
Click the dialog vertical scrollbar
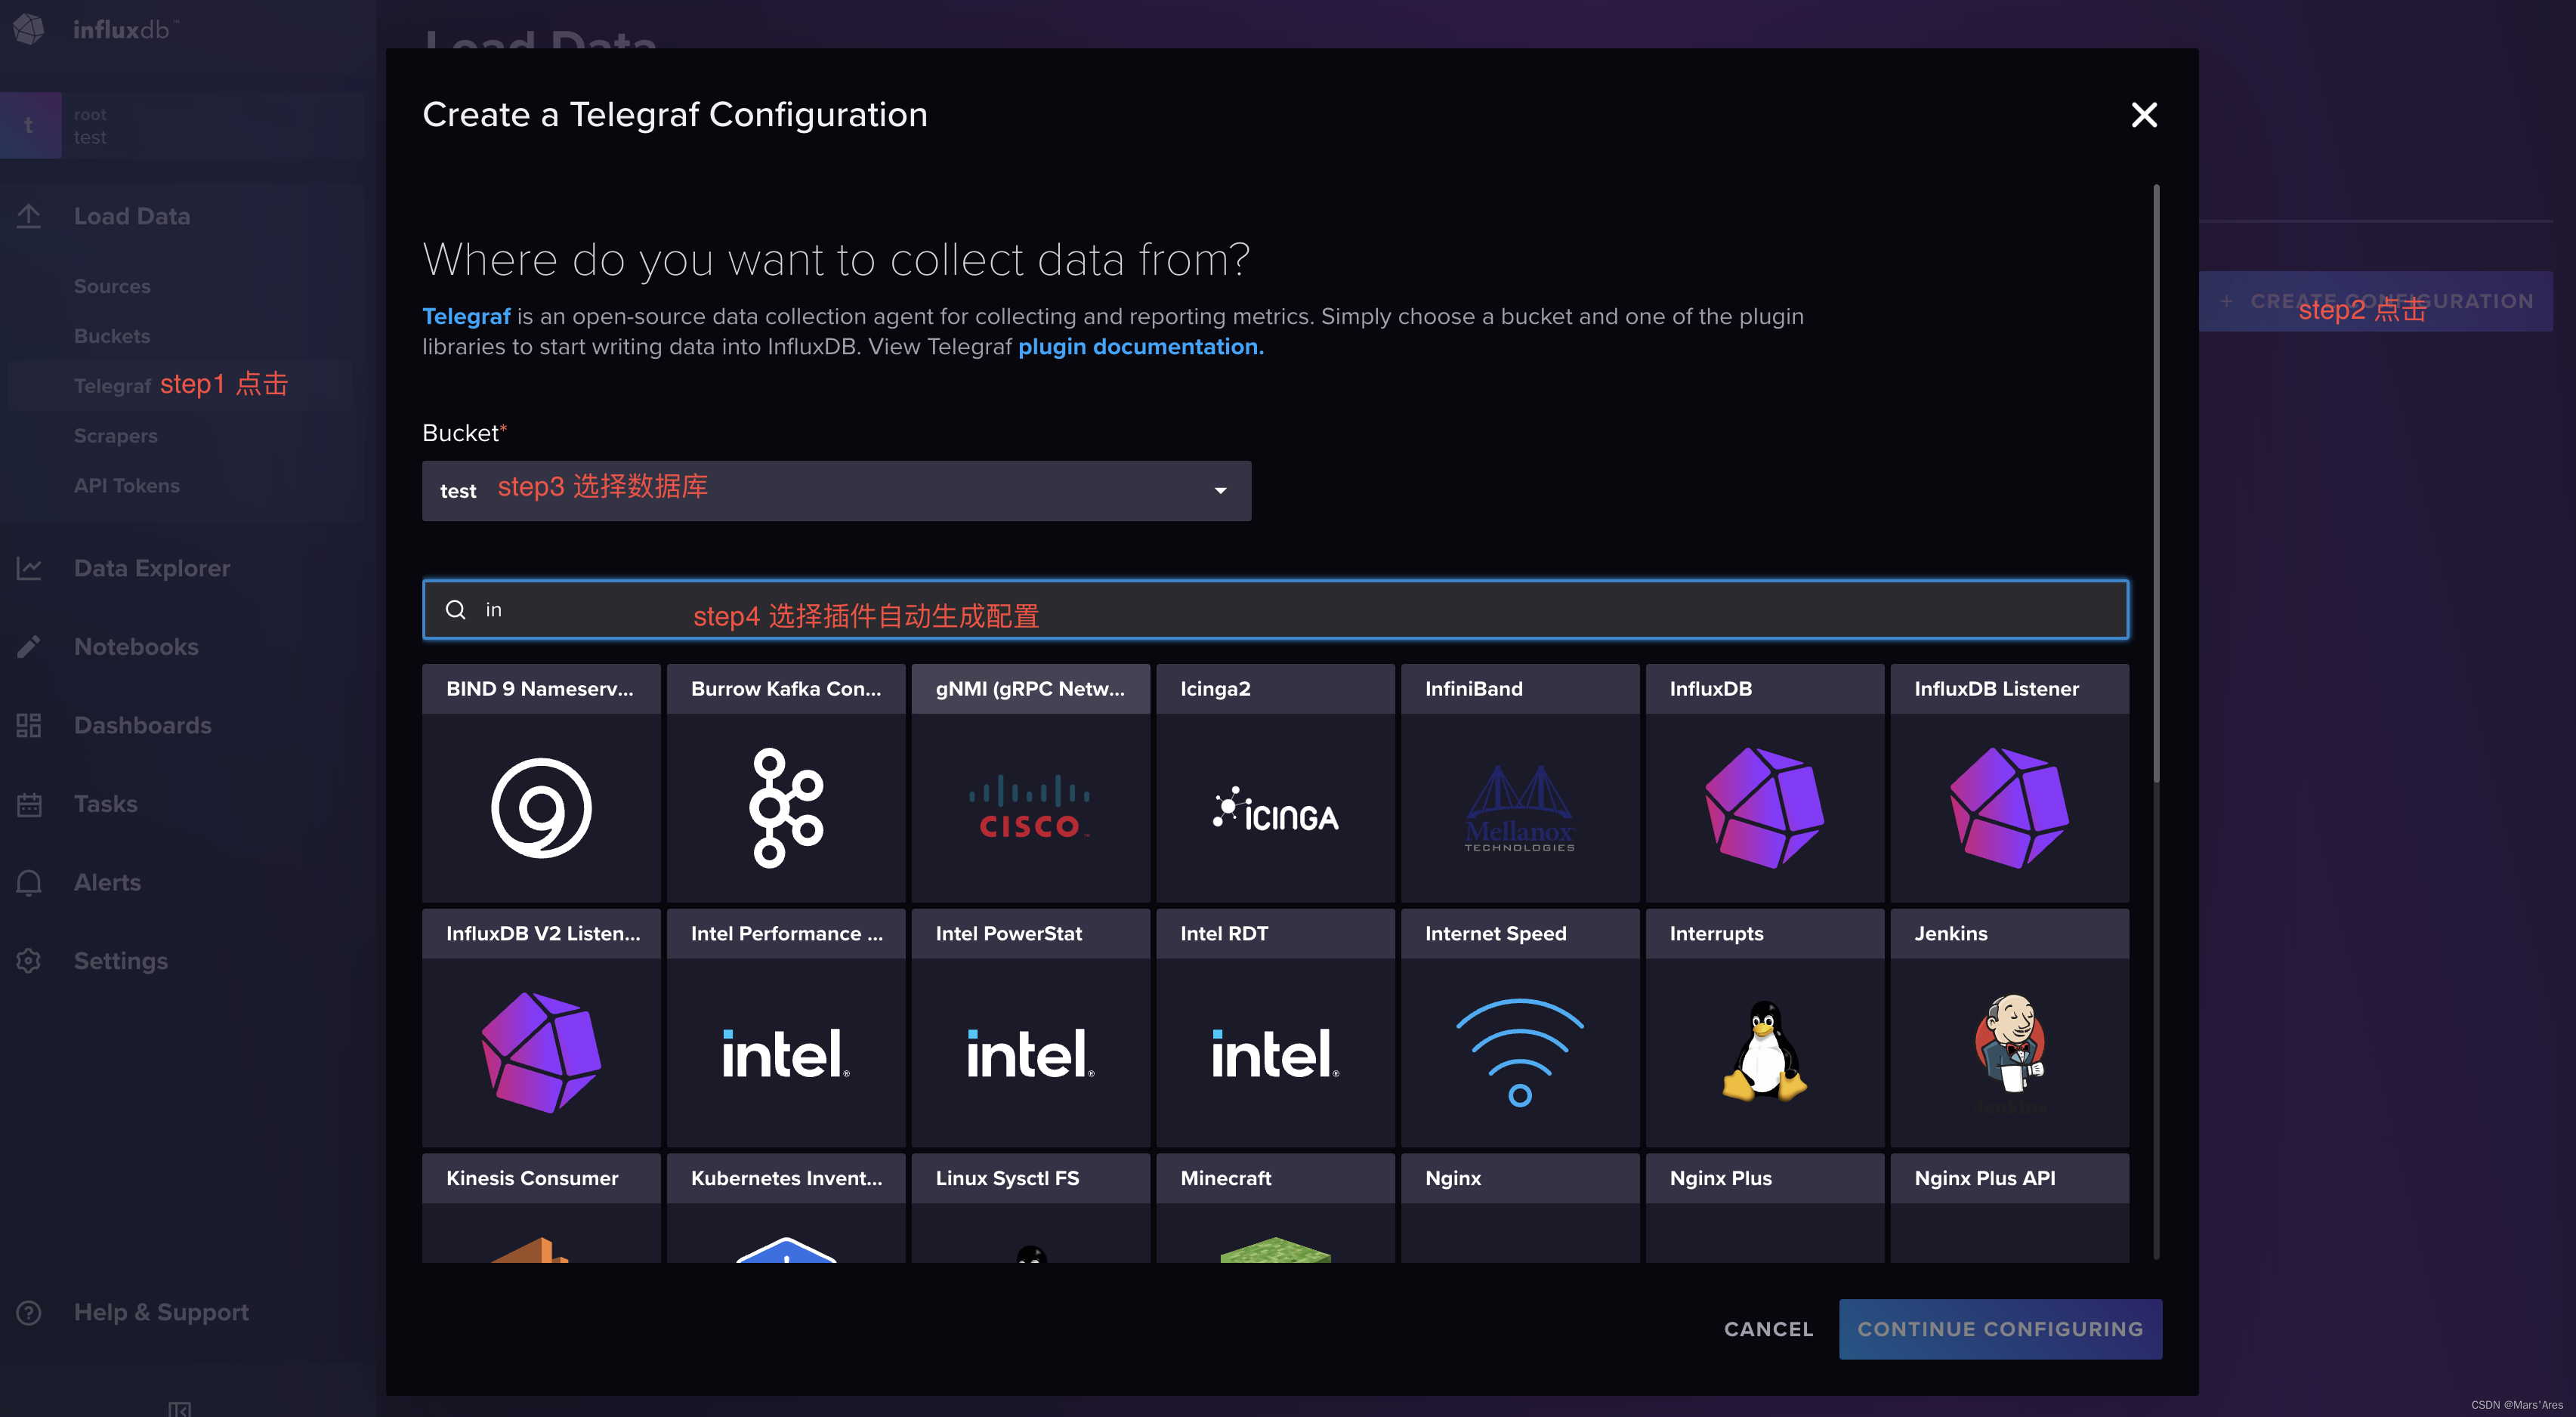[2156, 483]
